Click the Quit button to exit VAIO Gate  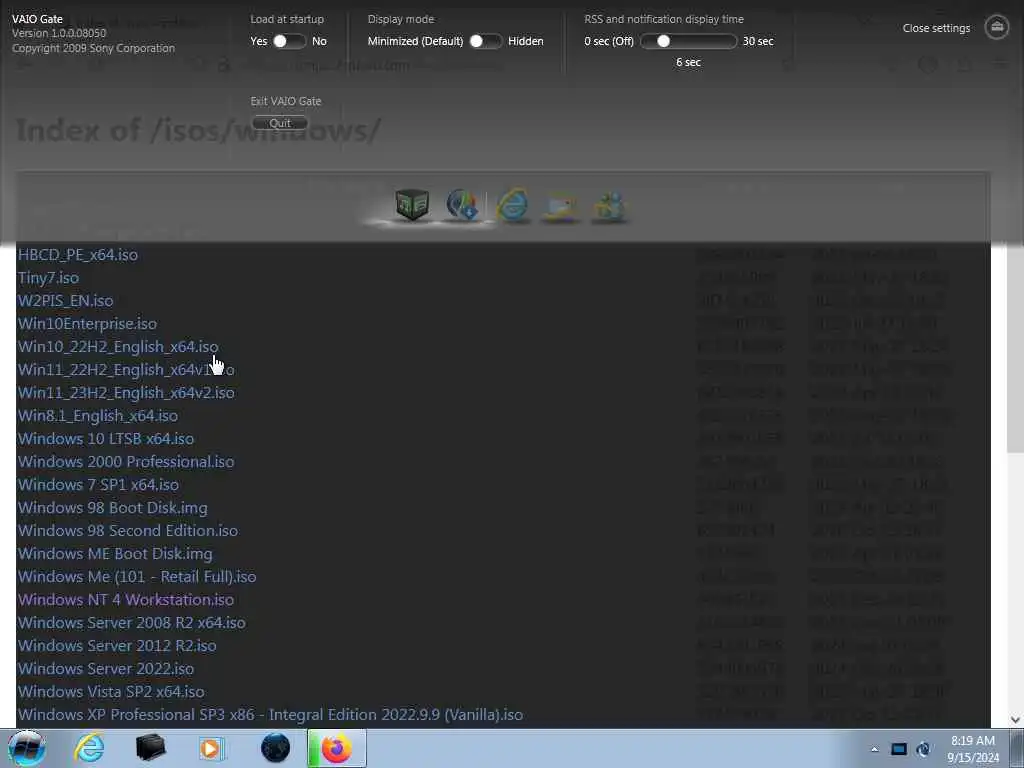280,123
